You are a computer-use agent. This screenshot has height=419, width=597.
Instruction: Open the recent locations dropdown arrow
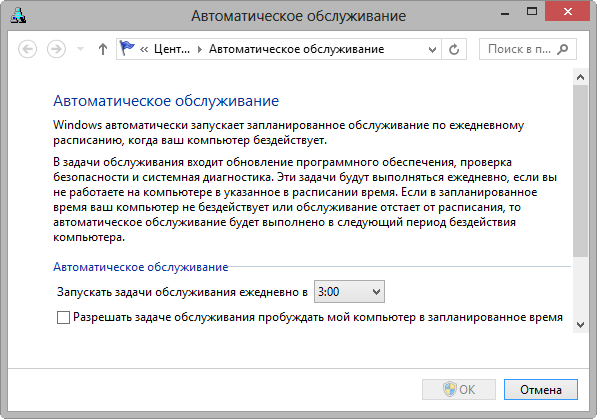pos(80,49)
